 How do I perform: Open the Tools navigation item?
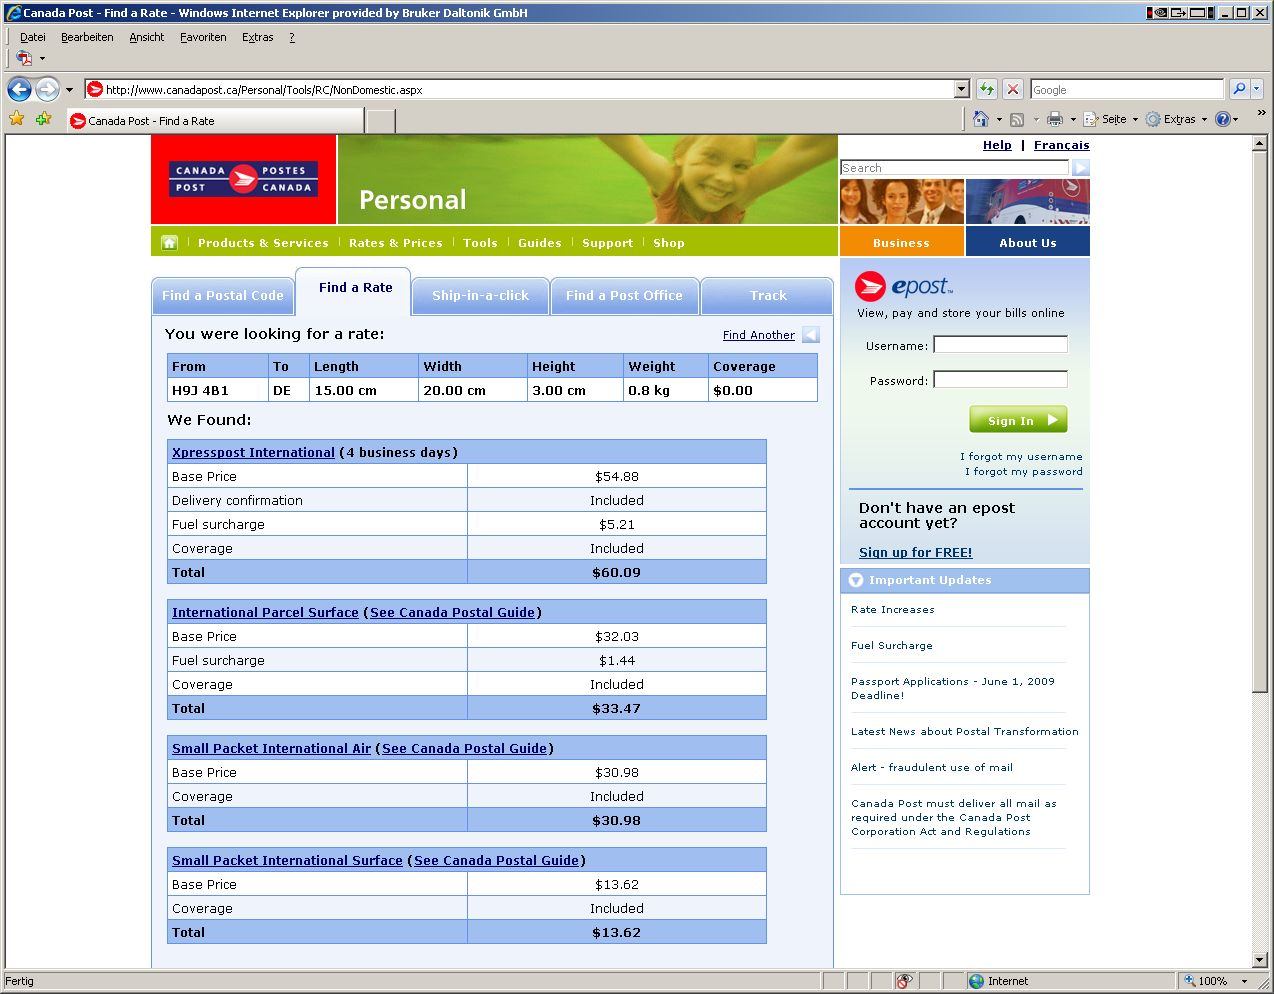pos(480,243)
